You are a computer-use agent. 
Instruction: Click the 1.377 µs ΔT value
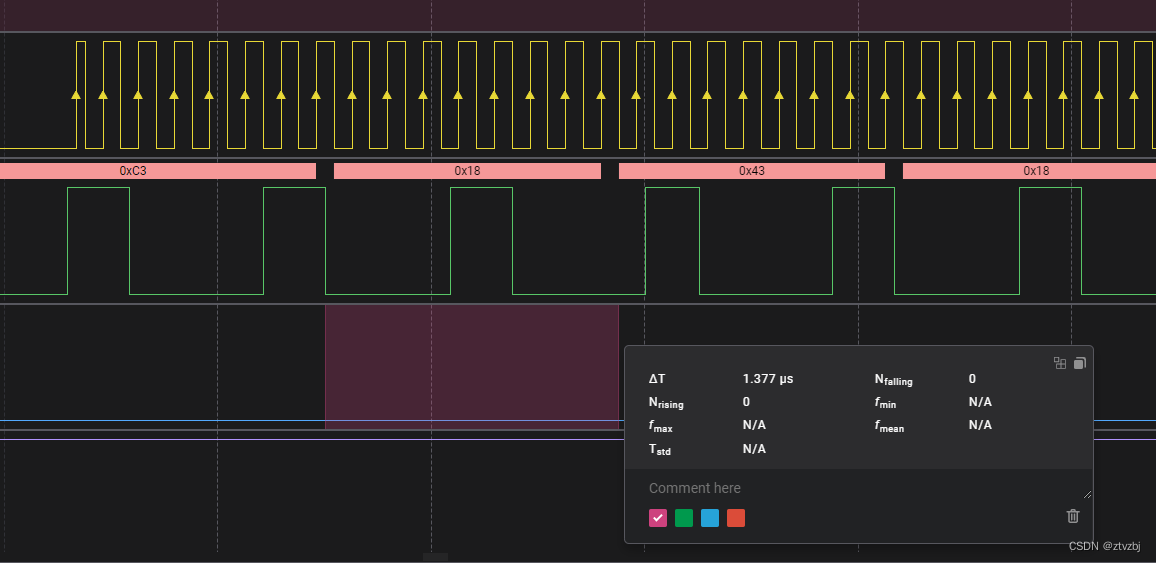[x=768, y=379]
